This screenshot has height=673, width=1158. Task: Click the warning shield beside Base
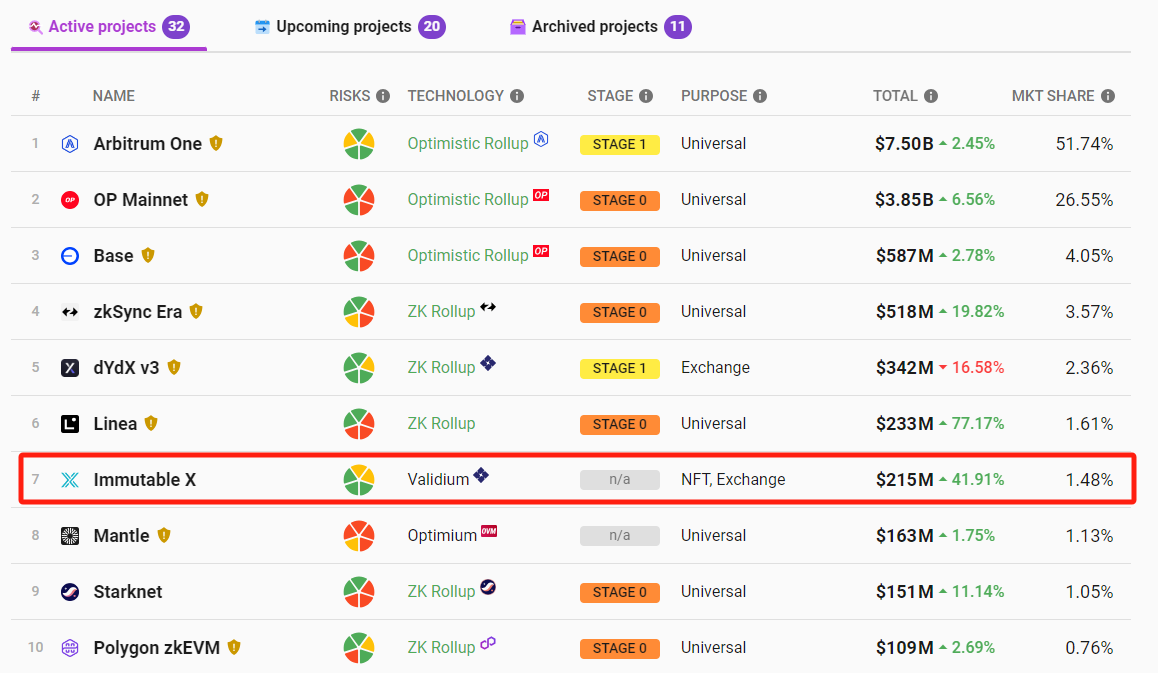point(148,256)
